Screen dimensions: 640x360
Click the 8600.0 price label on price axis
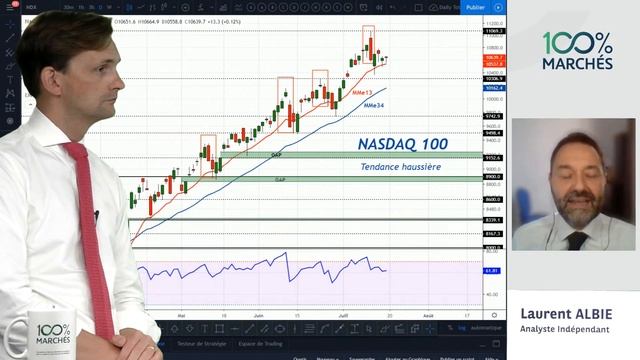[x=493, y=199]
